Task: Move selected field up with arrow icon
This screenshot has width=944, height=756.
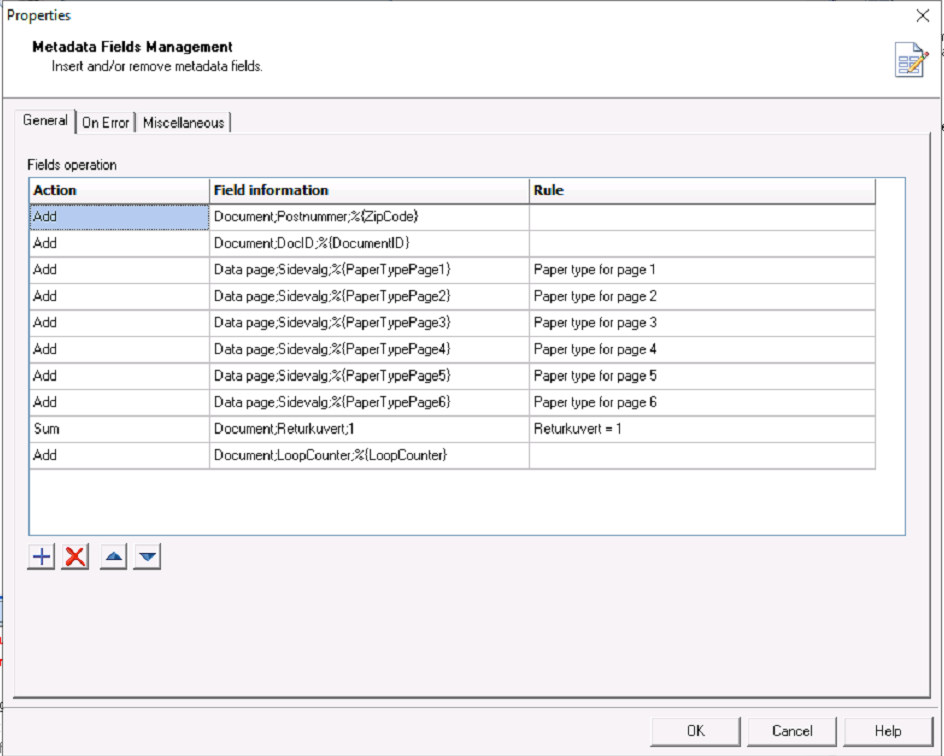Action: click(x=114, y=557)
